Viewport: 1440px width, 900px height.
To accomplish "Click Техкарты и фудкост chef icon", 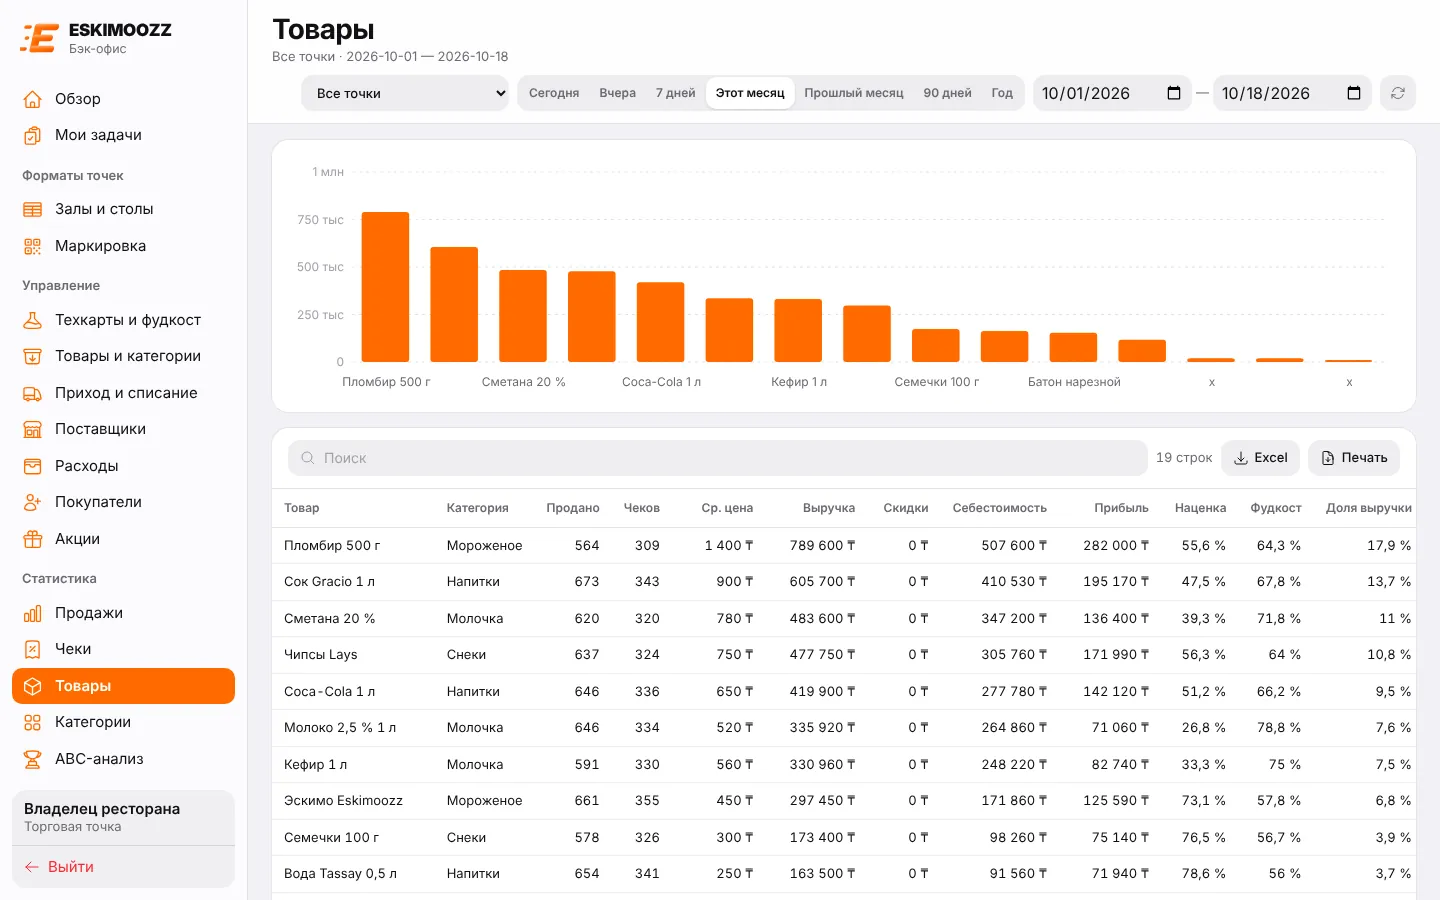I will coord(33,320).
